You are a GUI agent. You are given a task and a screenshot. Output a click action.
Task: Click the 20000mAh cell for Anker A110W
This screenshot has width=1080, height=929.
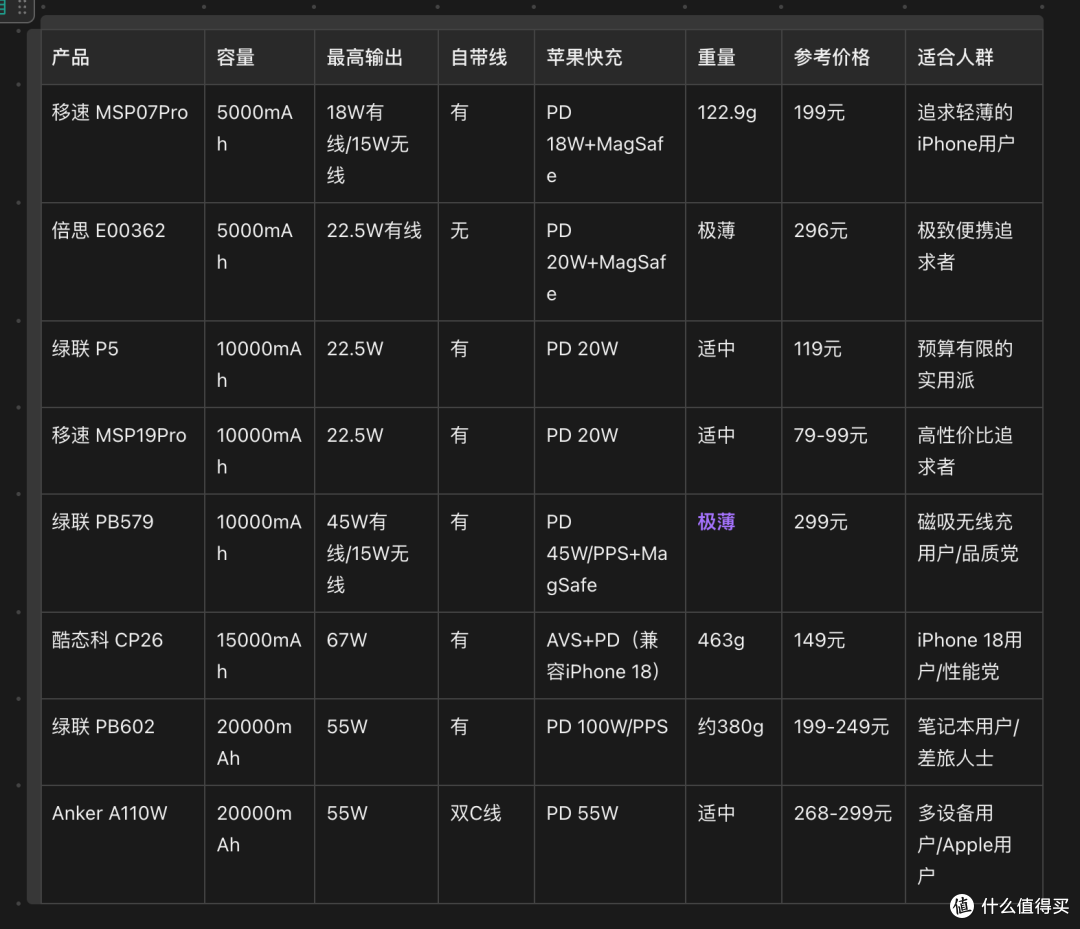(260, 845)
